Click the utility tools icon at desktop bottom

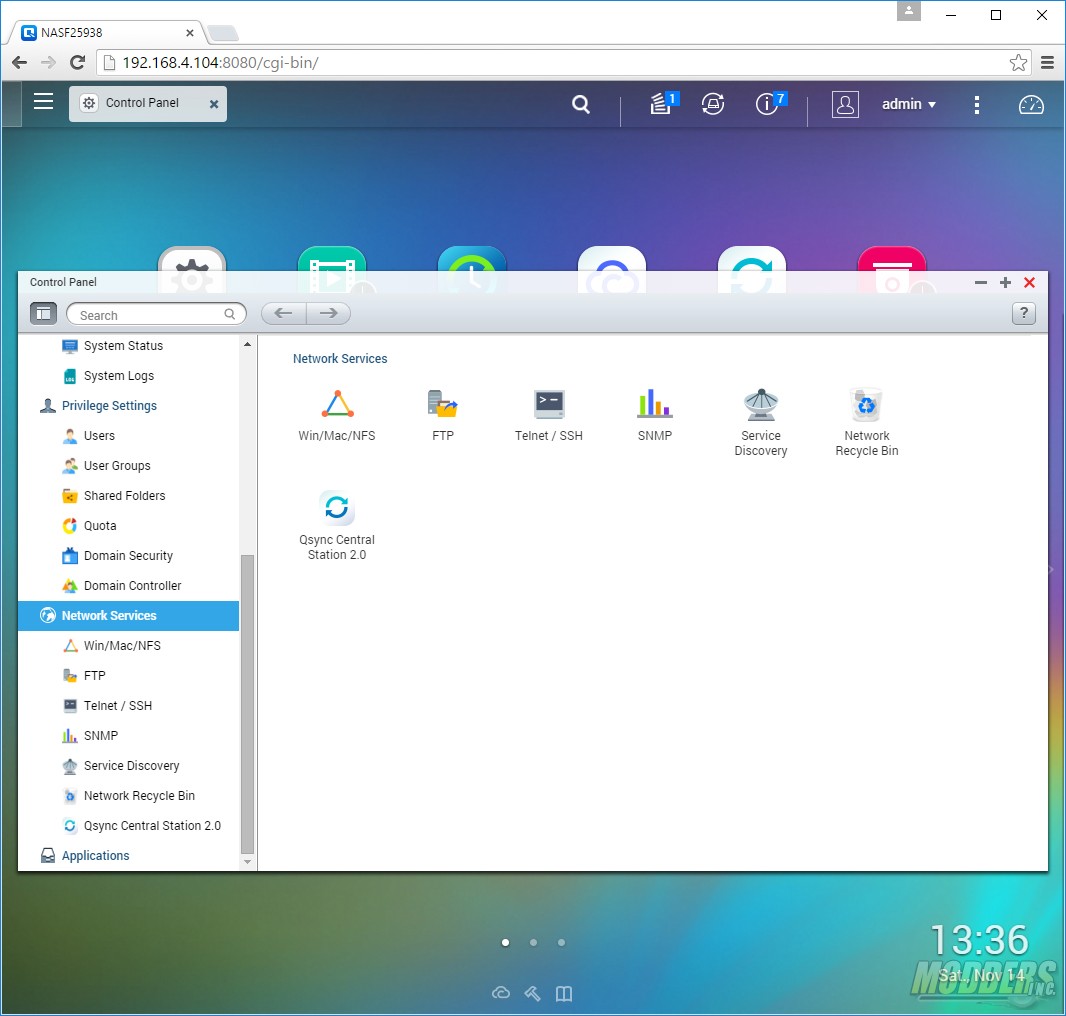[532, 994]
